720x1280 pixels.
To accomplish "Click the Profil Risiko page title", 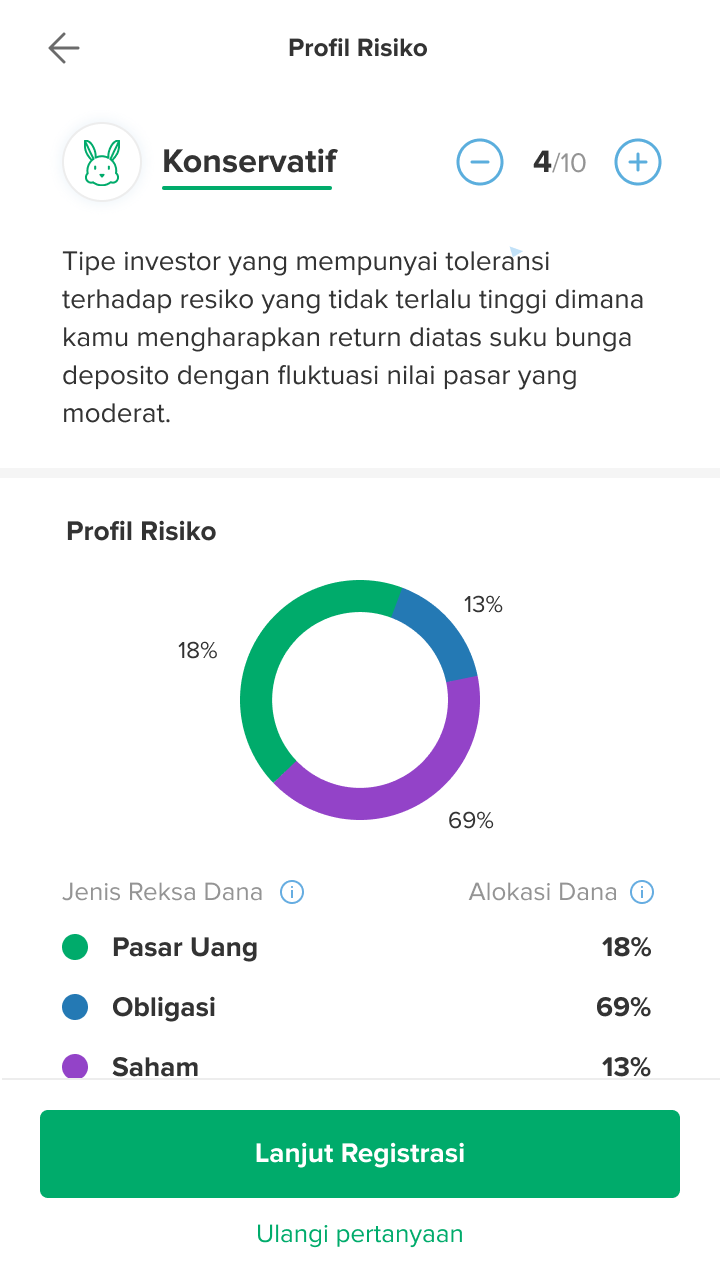I will click(x=358, y=47).
